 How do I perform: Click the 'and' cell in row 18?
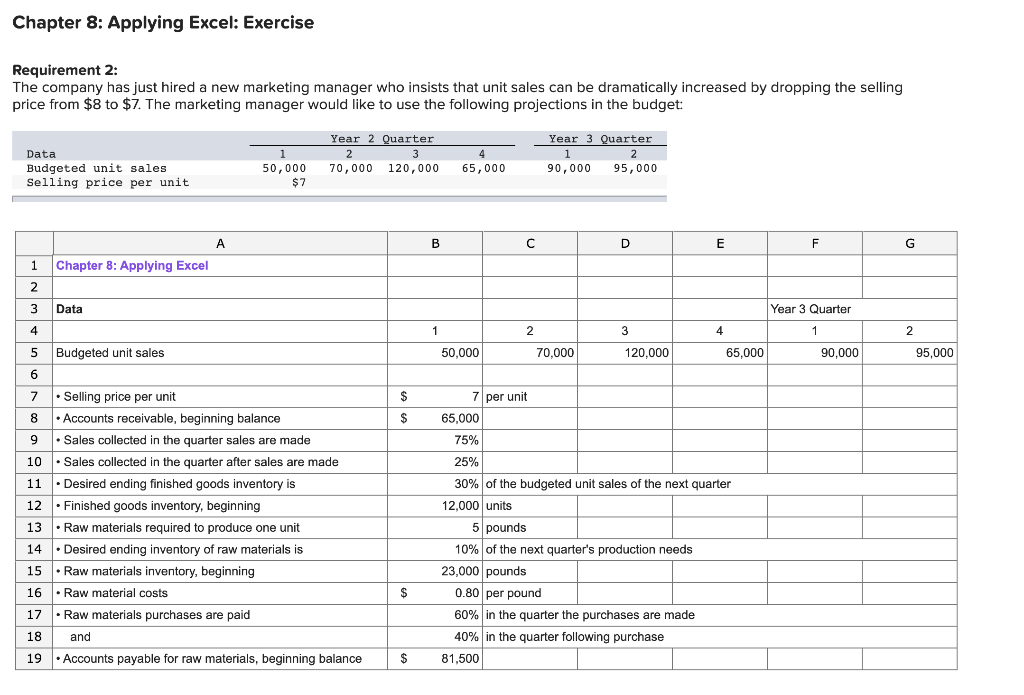(220, 637)
